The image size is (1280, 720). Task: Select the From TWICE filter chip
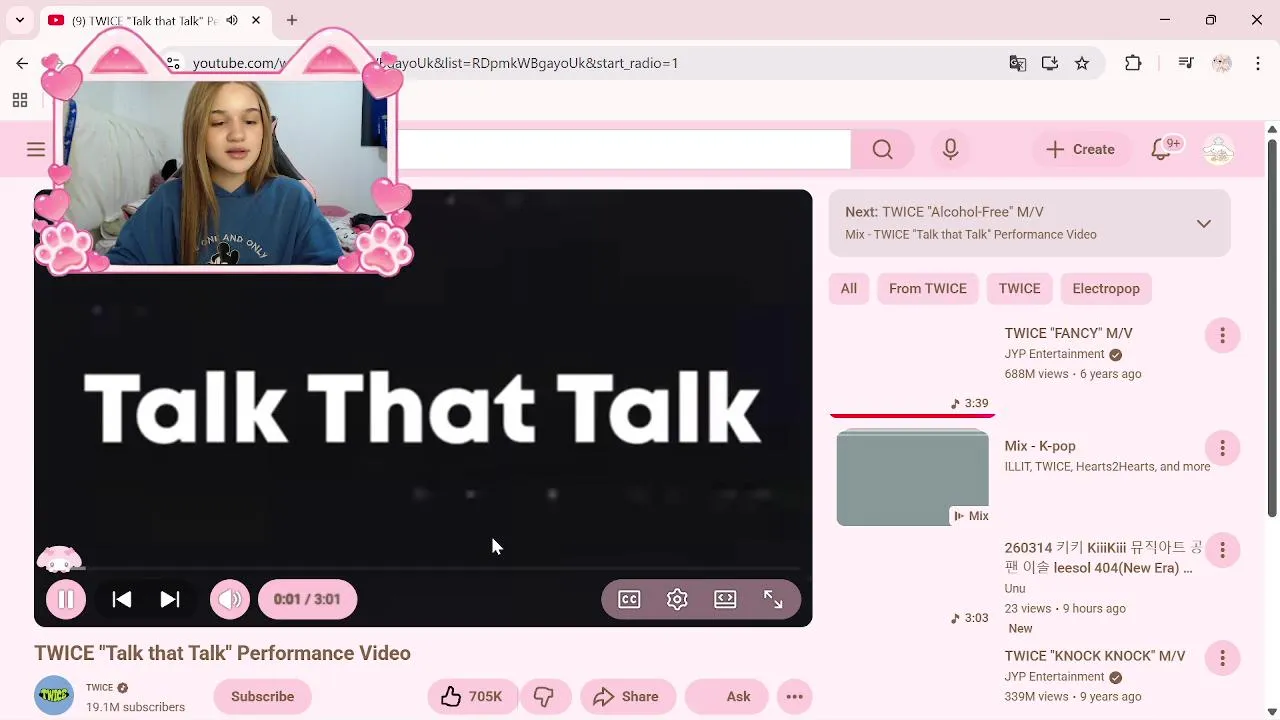point(928,288)
